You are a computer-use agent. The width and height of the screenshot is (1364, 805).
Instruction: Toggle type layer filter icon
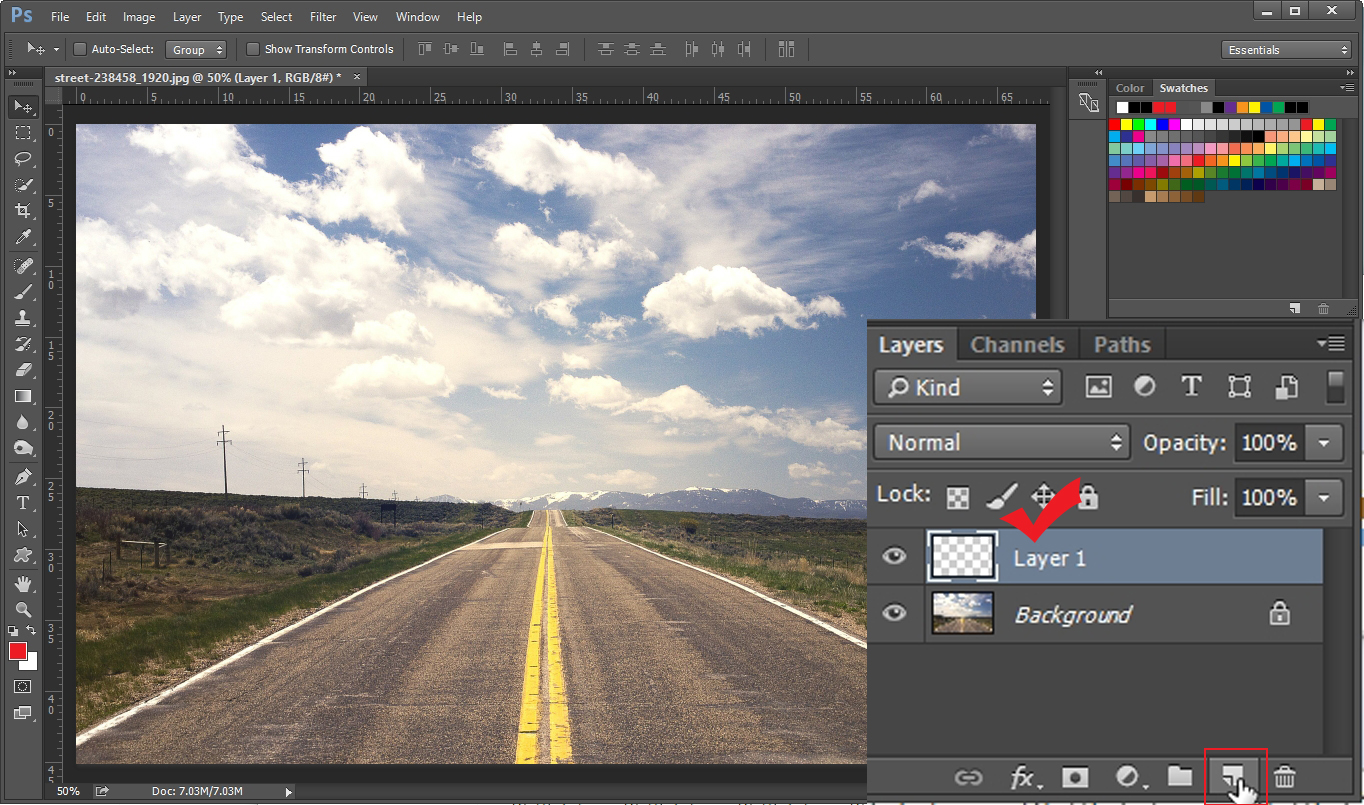[x=1191, y=387]
